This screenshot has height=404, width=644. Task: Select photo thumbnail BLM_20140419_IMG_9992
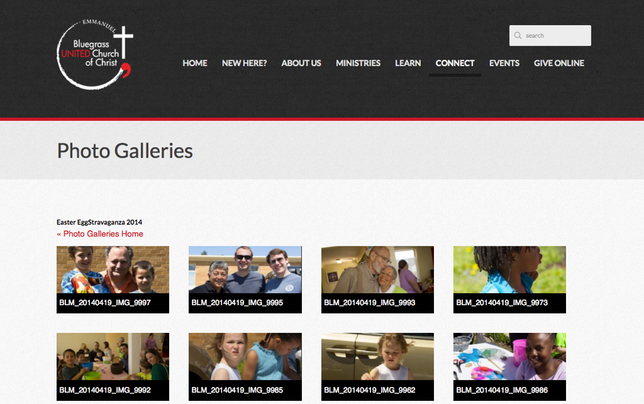pos(113,367)
